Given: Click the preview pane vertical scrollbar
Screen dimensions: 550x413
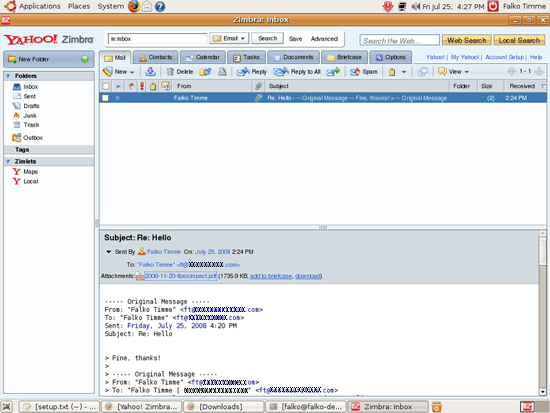Looking at the screenshot, I should tap(542, 313).
